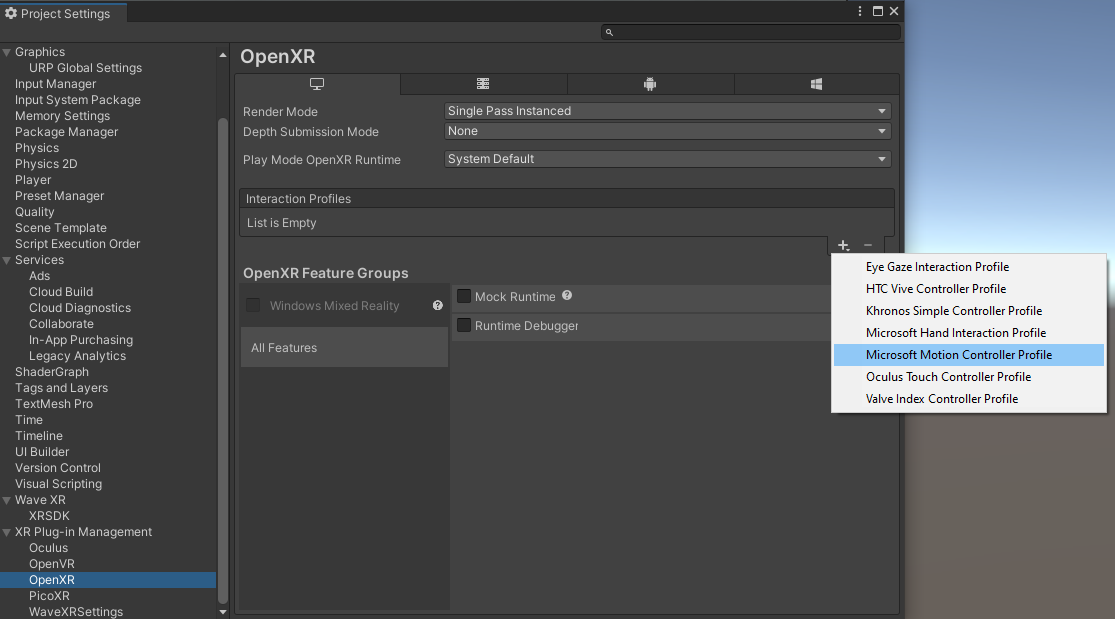The width and height of the screenshot is (1115, 619).
Task: Select the desktop standalone platform tab
Action: click(x=317, y=84)
